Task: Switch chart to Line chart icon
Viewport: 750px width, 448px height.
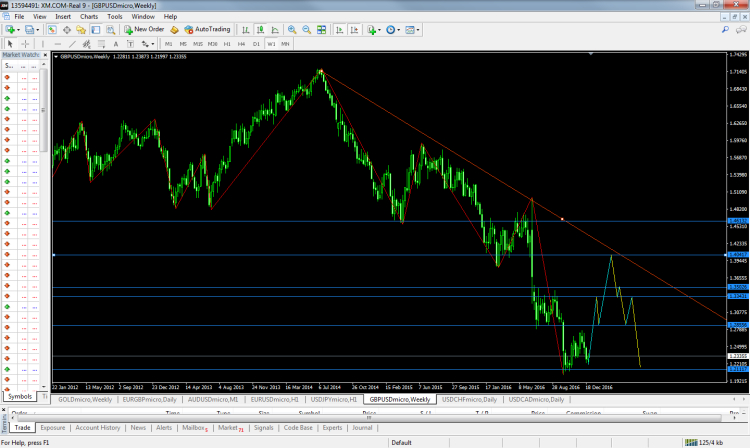Action: tap(275, 30)
